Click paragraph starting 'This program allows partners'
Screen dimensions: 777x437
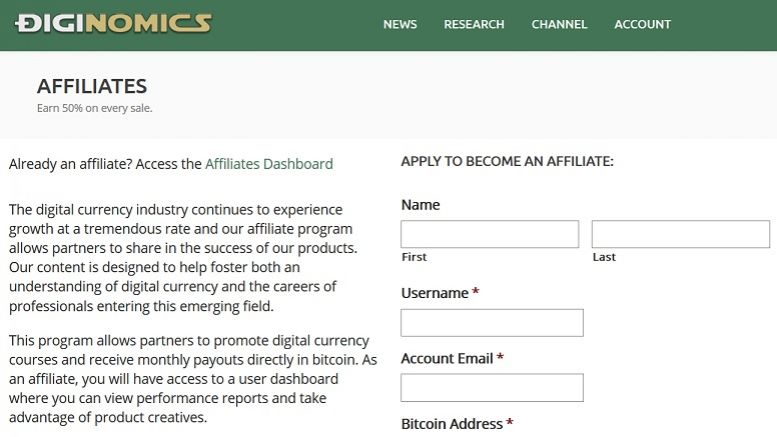193,379
